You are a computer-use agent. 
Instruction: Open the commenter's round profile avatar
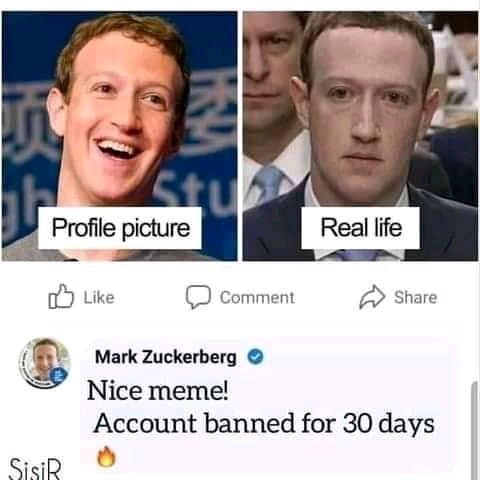(x=45, y=363)
